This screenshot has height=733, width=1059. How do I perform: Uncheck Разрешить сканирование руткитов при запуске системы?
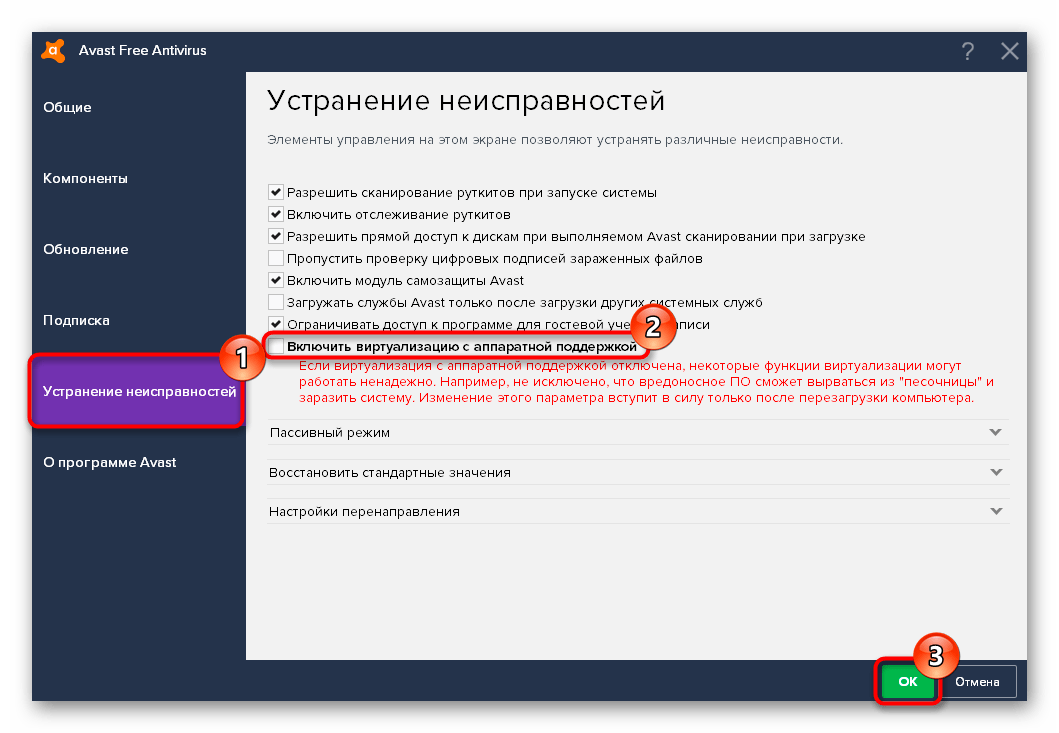[276, 192]
